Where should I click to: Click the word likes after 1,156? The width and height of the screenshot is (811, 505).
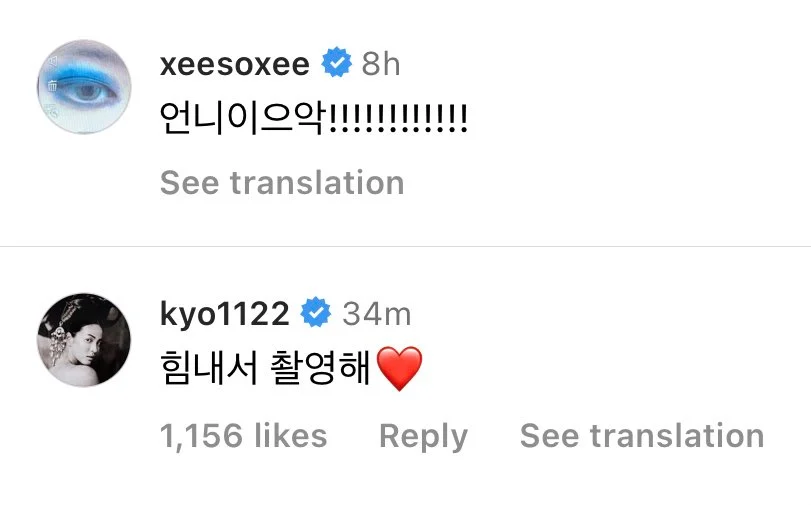pyautogui.click(x=291, y=435)
